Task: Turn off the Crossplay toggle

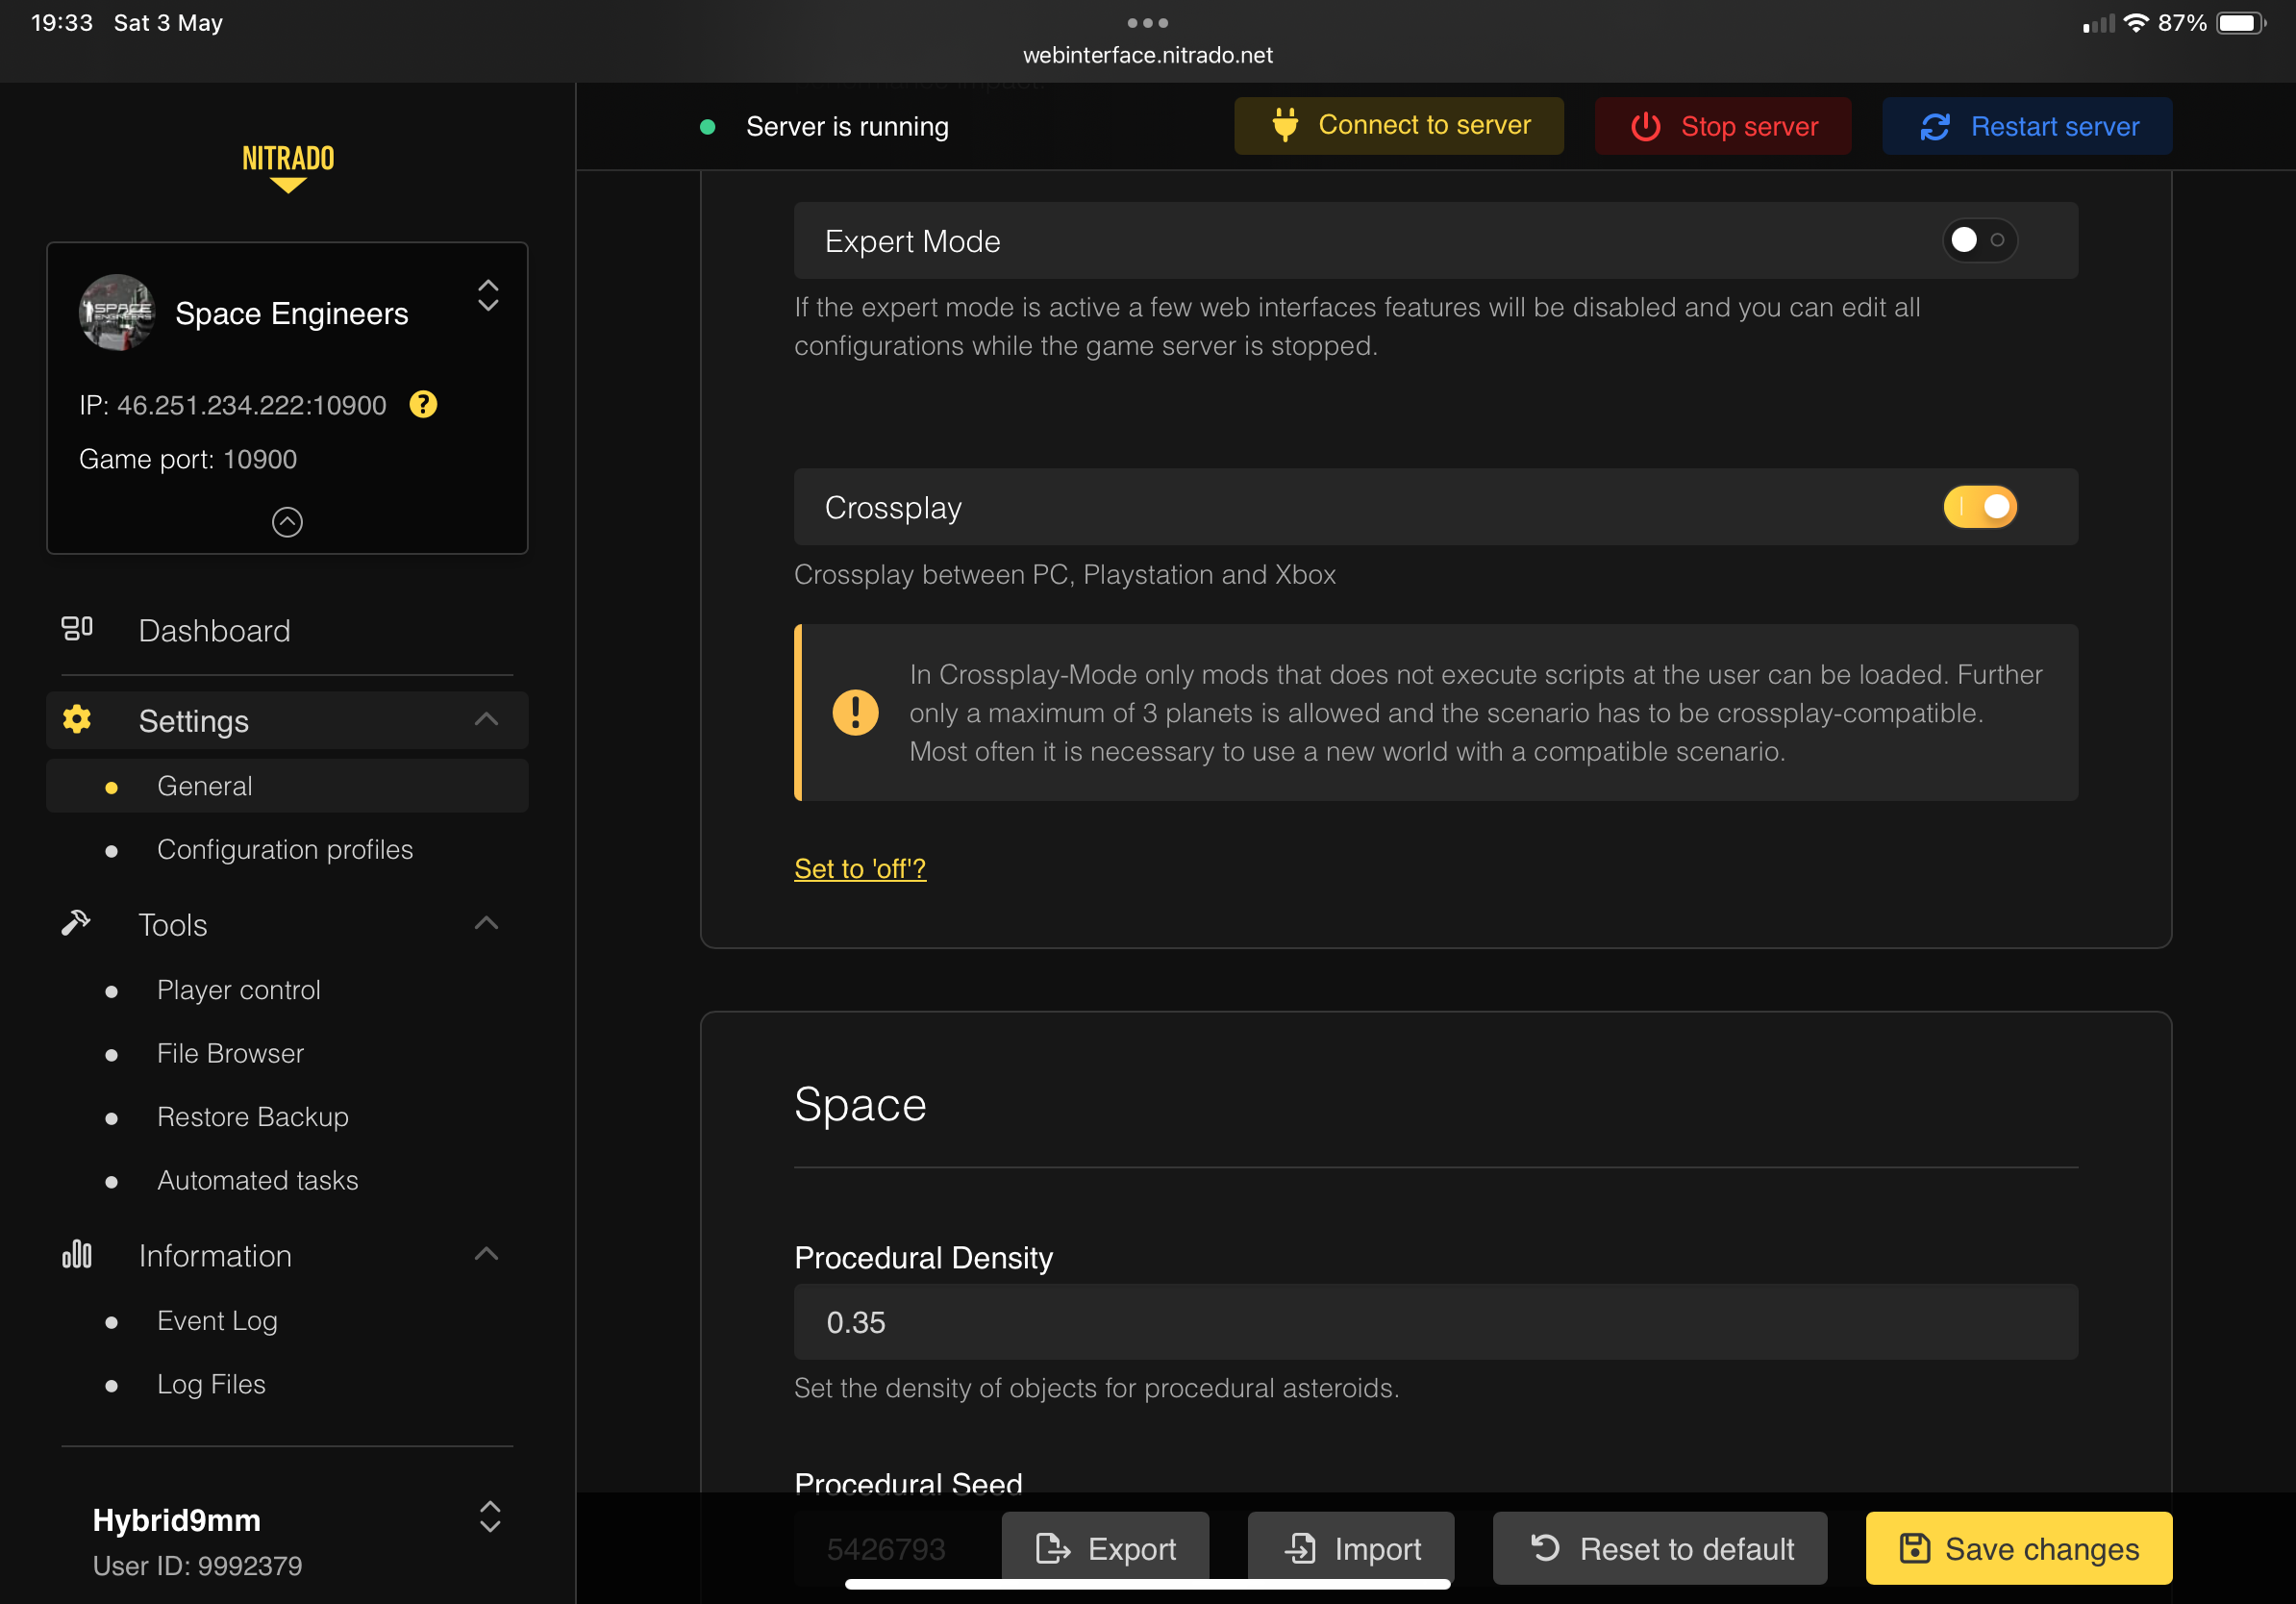Action: [1979, 506]
